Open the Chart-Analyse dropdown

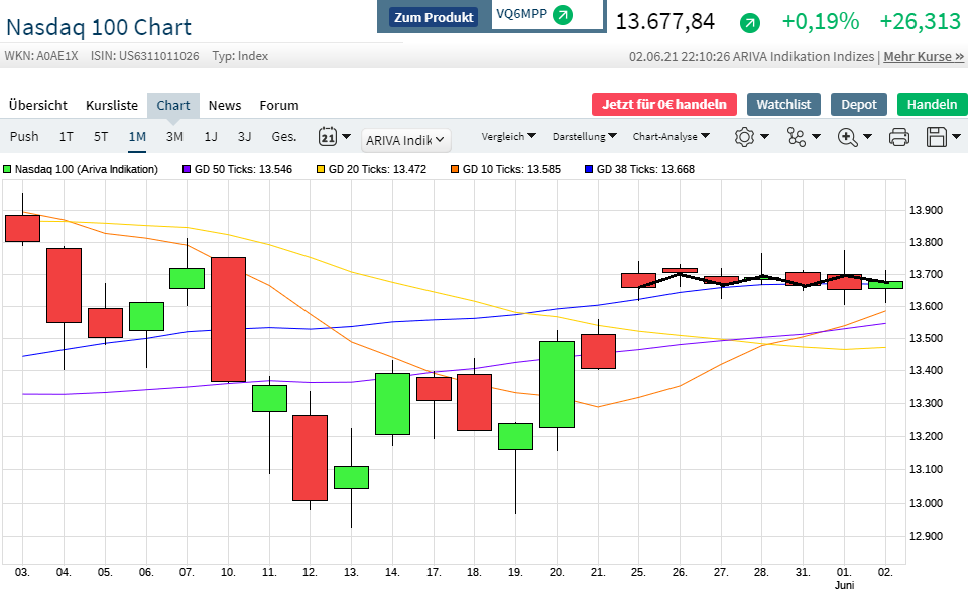click(x=671, y=136)
